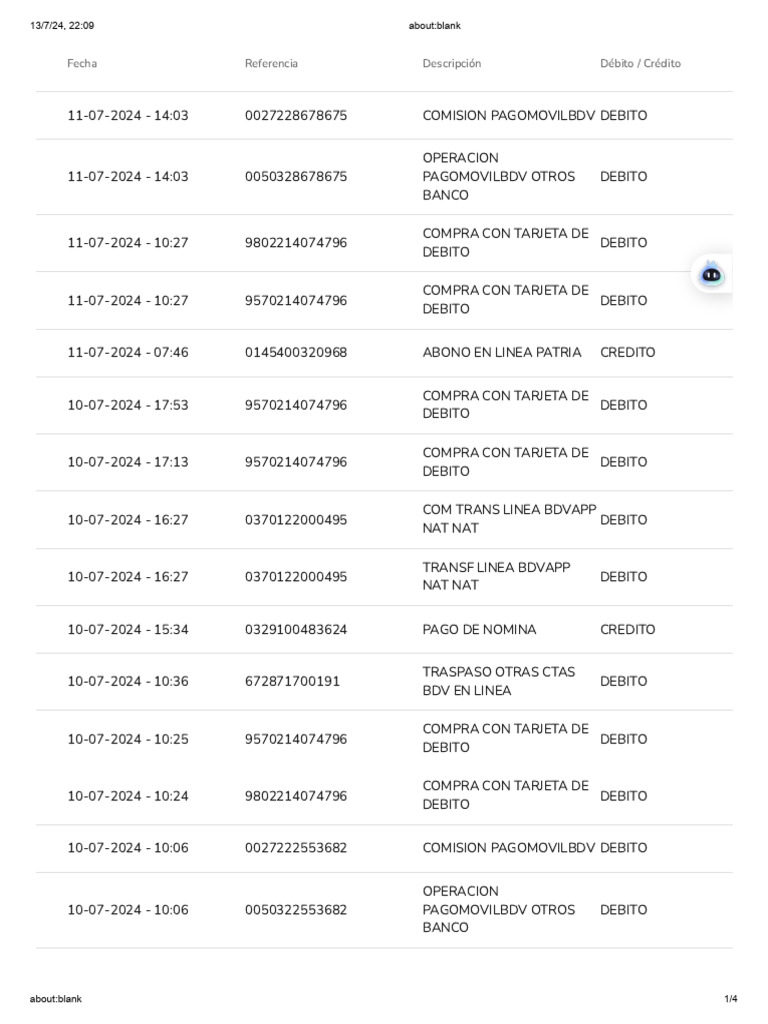The height and width of the screenshot is (1024, 768).
Task: Select the Fecha column header
Action: click(82, 63)
